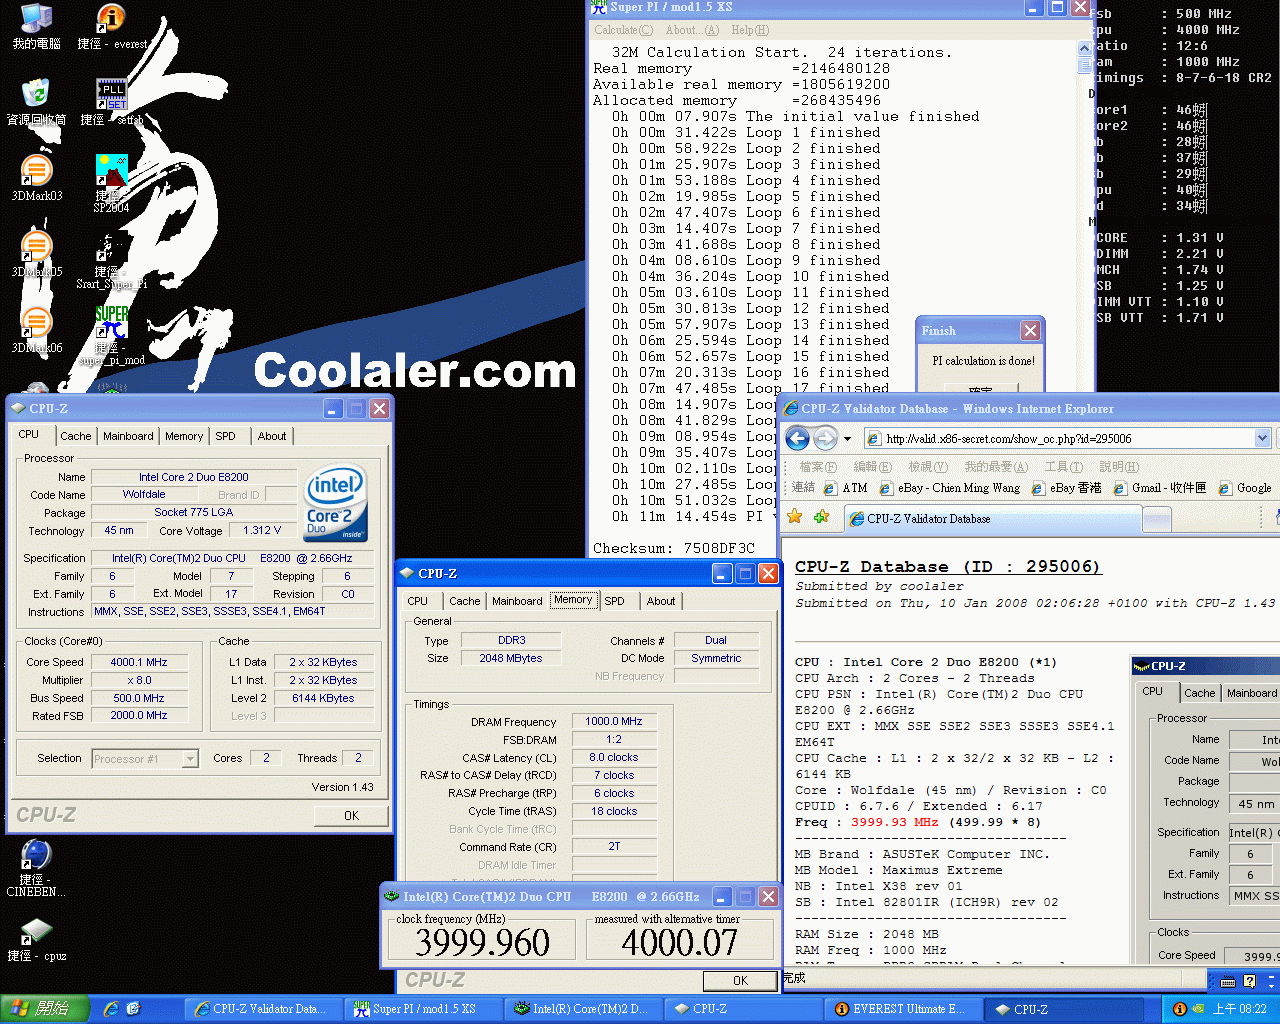Open Calculate menu in Super PI
The height and width of the screenshot is (1024, 1280).
(623, 30)
